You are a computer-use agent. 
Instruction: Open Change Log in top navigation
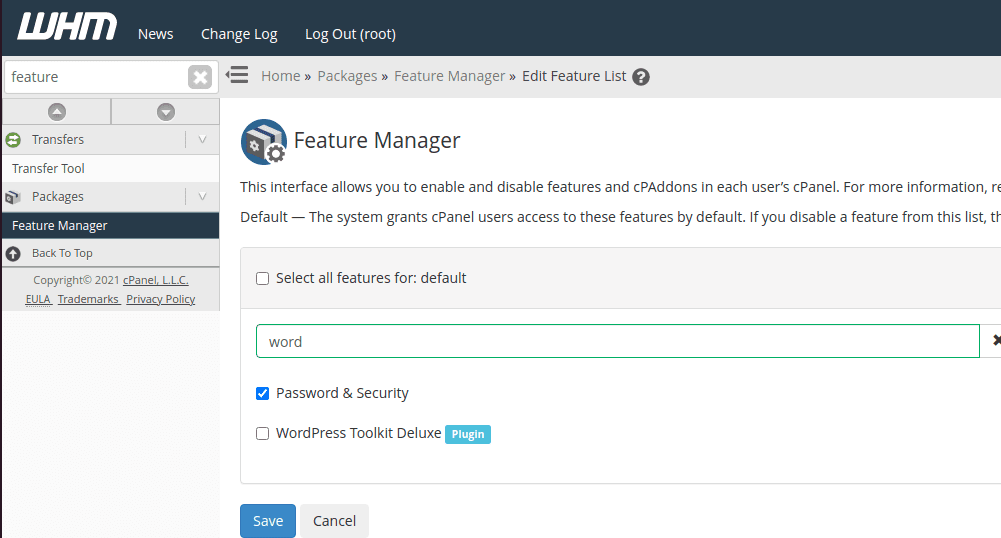click(x=239, y=34)
